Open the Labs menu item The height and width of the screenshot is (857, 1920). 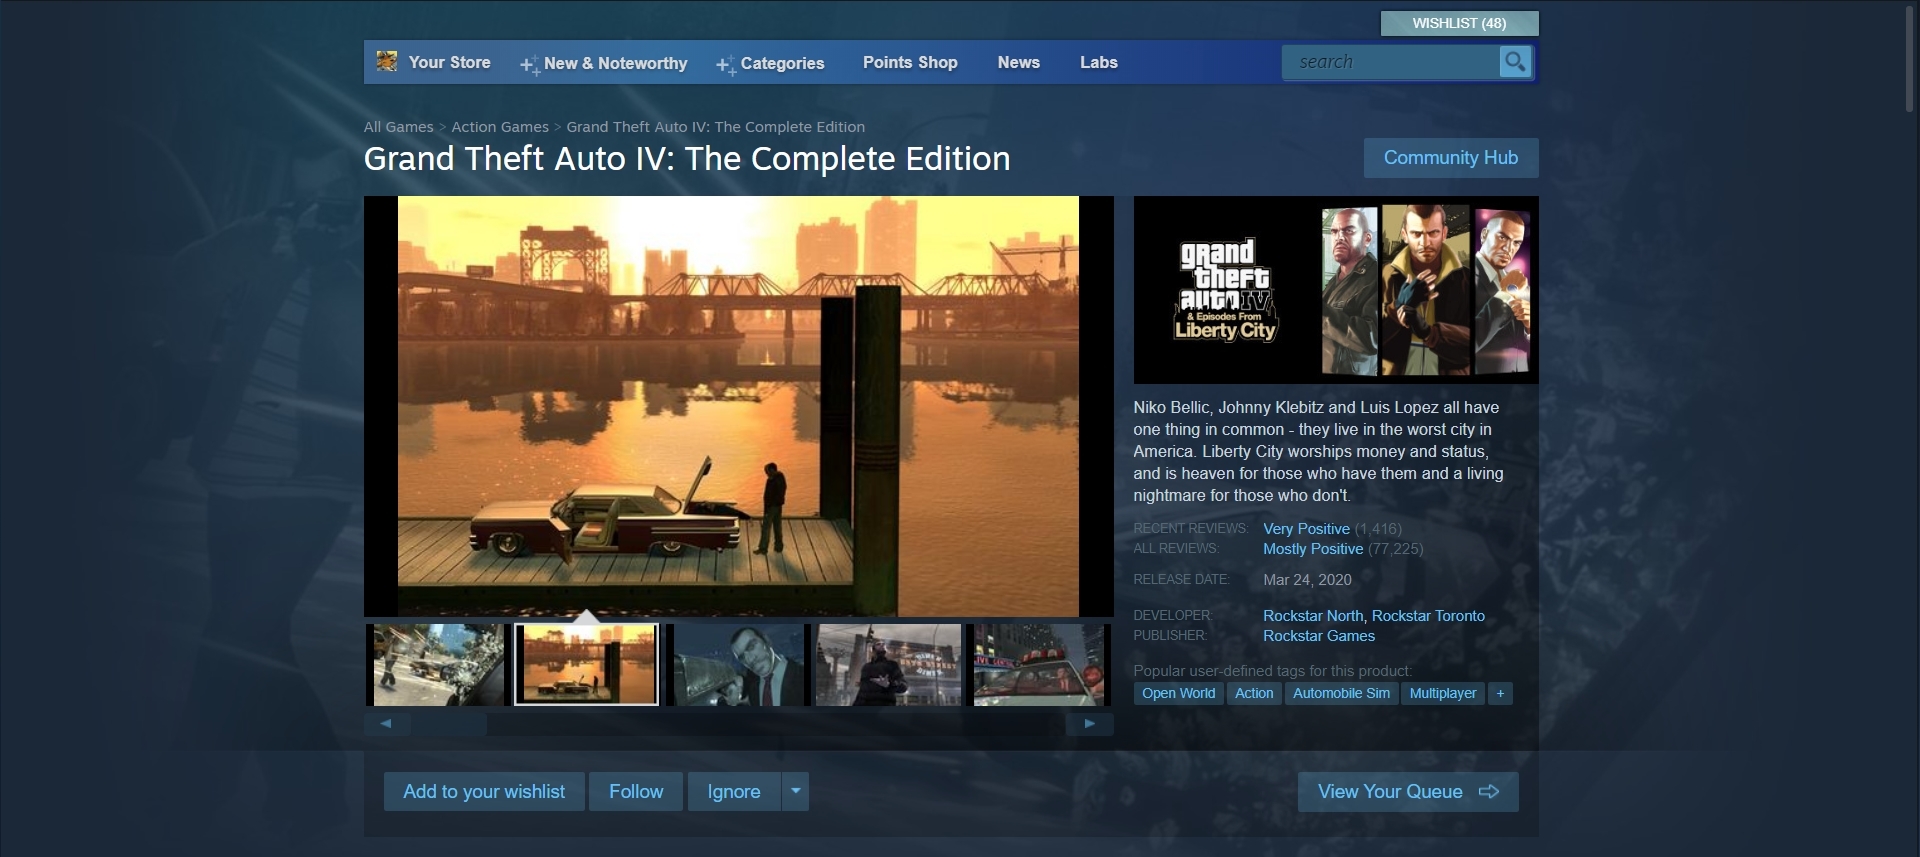1098,62
